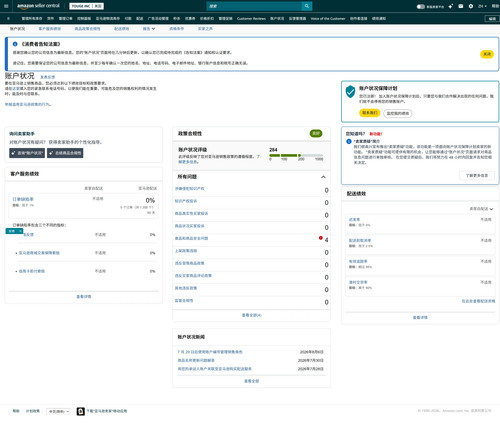Screen dimensions: 500x426
Task: Open the 卖家自配送 dropdown in 配送绩效
Action: coord(481,209)
